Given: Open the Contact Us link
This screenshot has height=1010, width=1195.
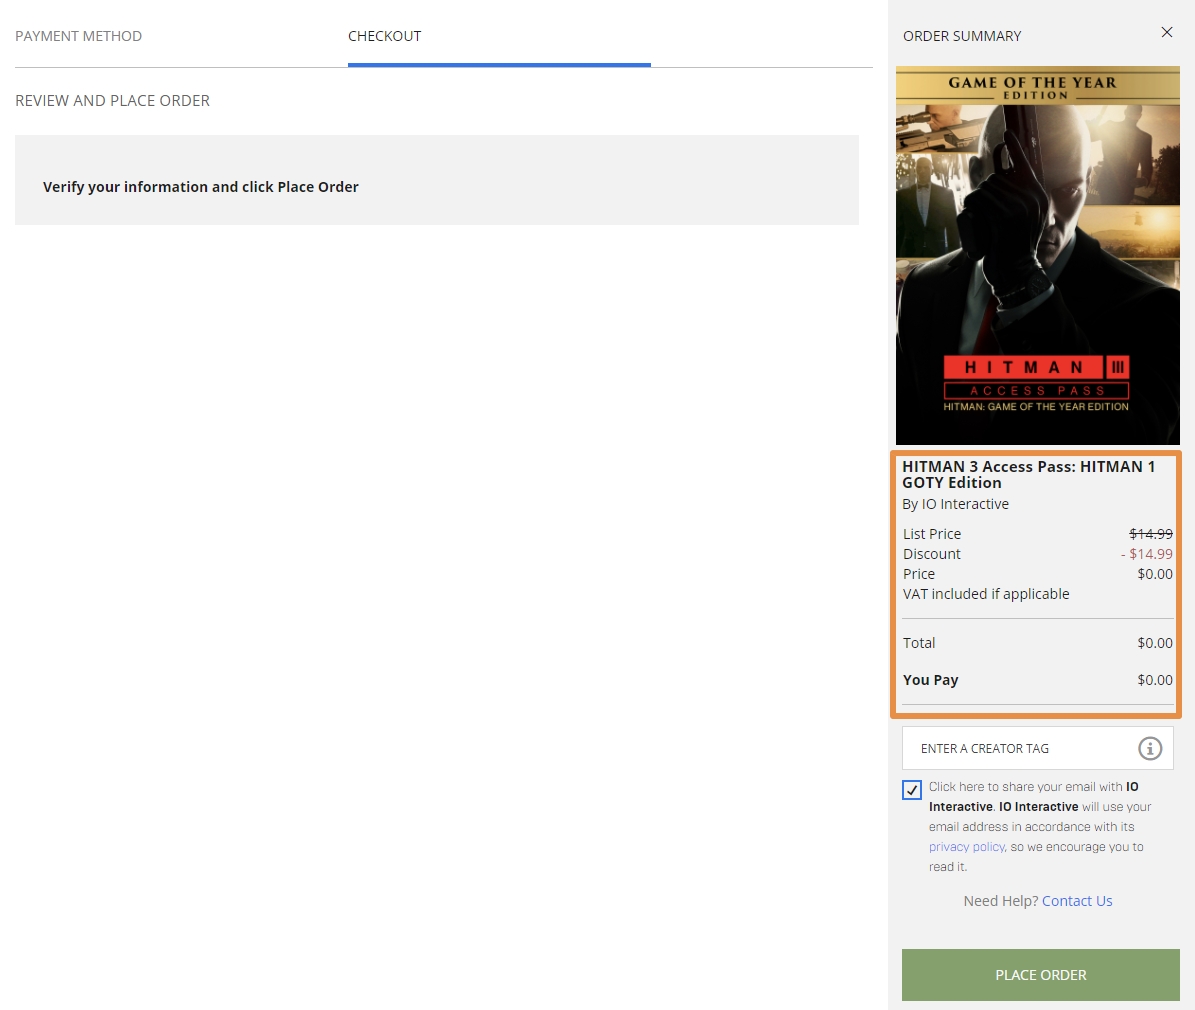Looking at the screenshot, I should tap(1077, 901).
